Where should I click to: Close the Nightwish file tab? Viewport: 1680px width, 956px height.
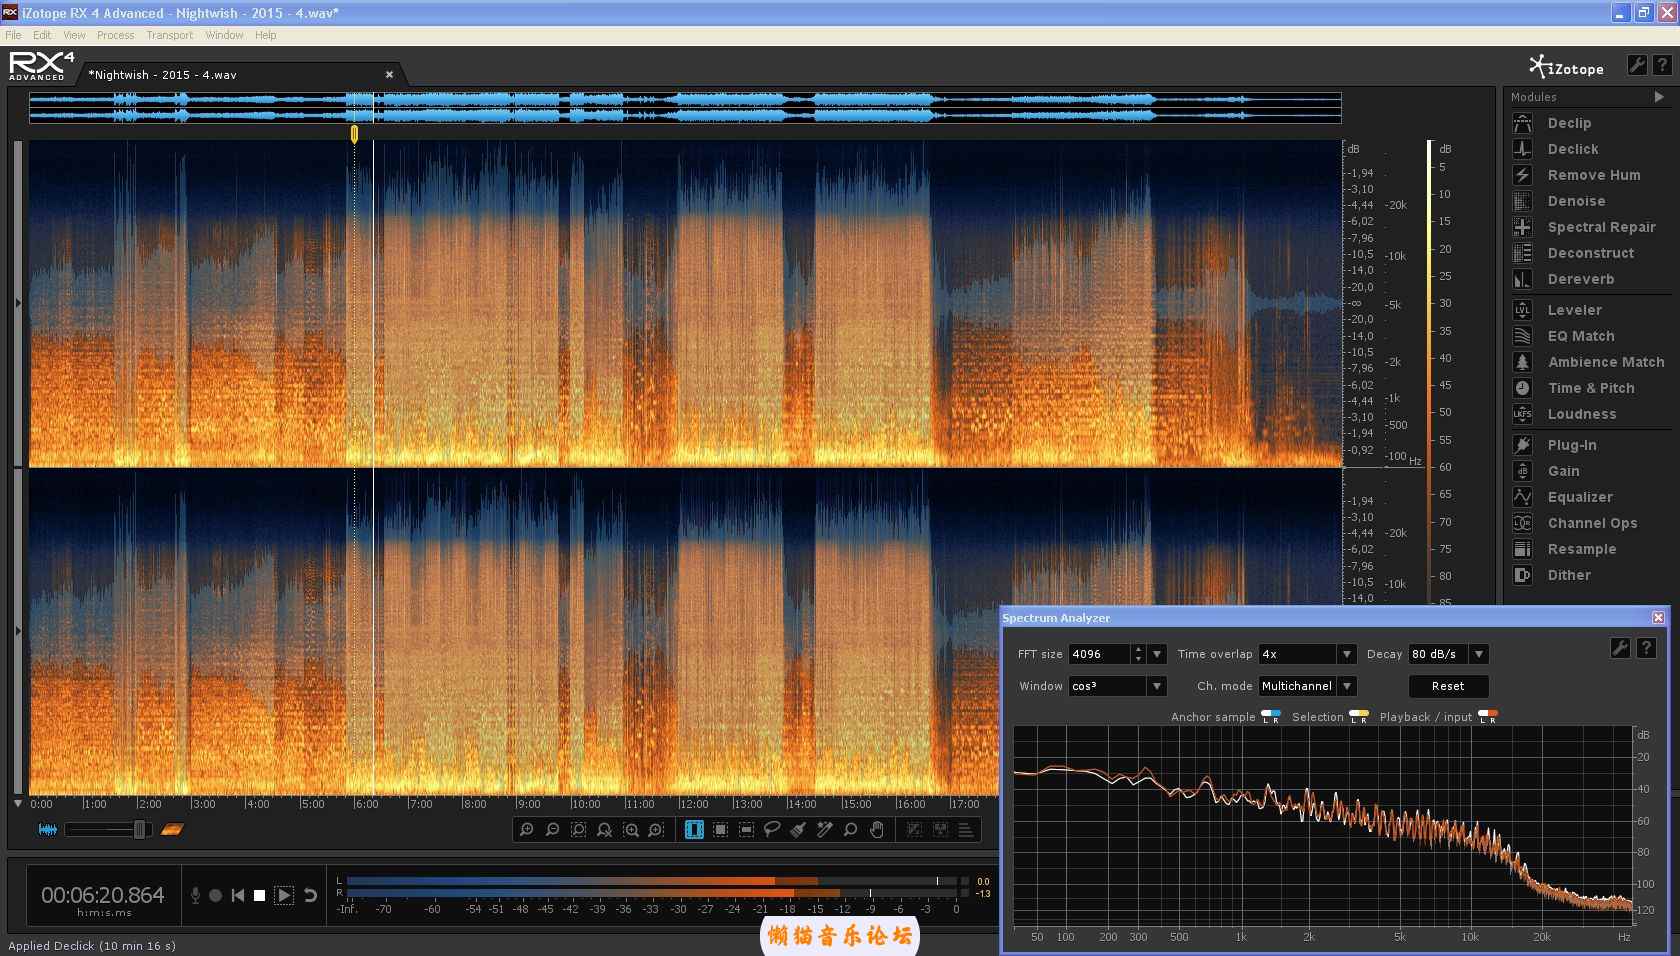click(389, 75)
